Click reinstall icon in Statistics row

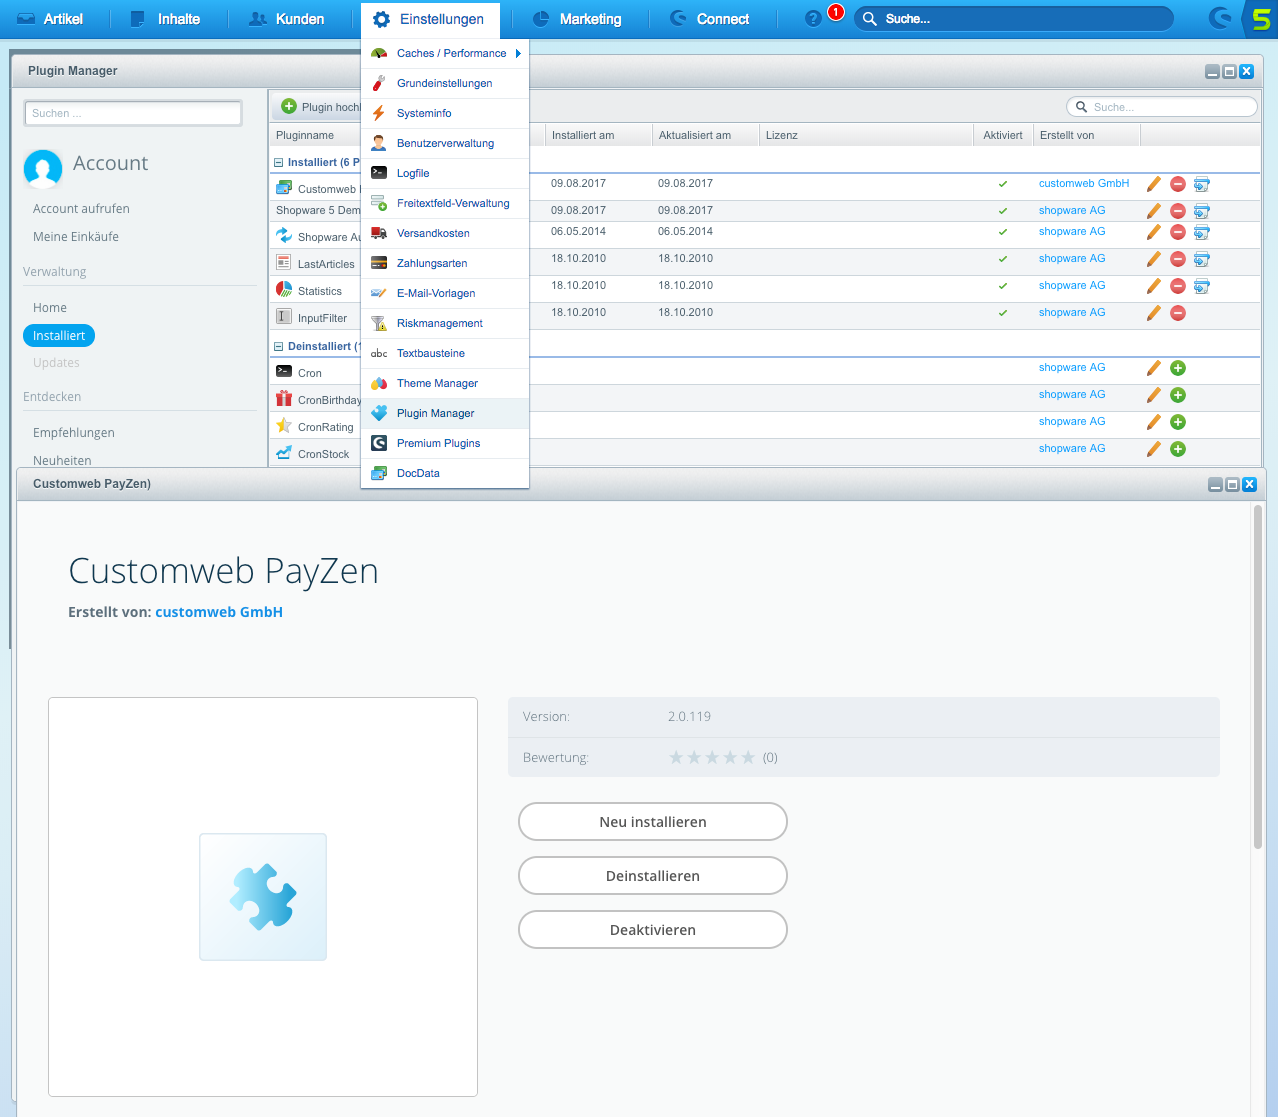[x=1202, y=286]
